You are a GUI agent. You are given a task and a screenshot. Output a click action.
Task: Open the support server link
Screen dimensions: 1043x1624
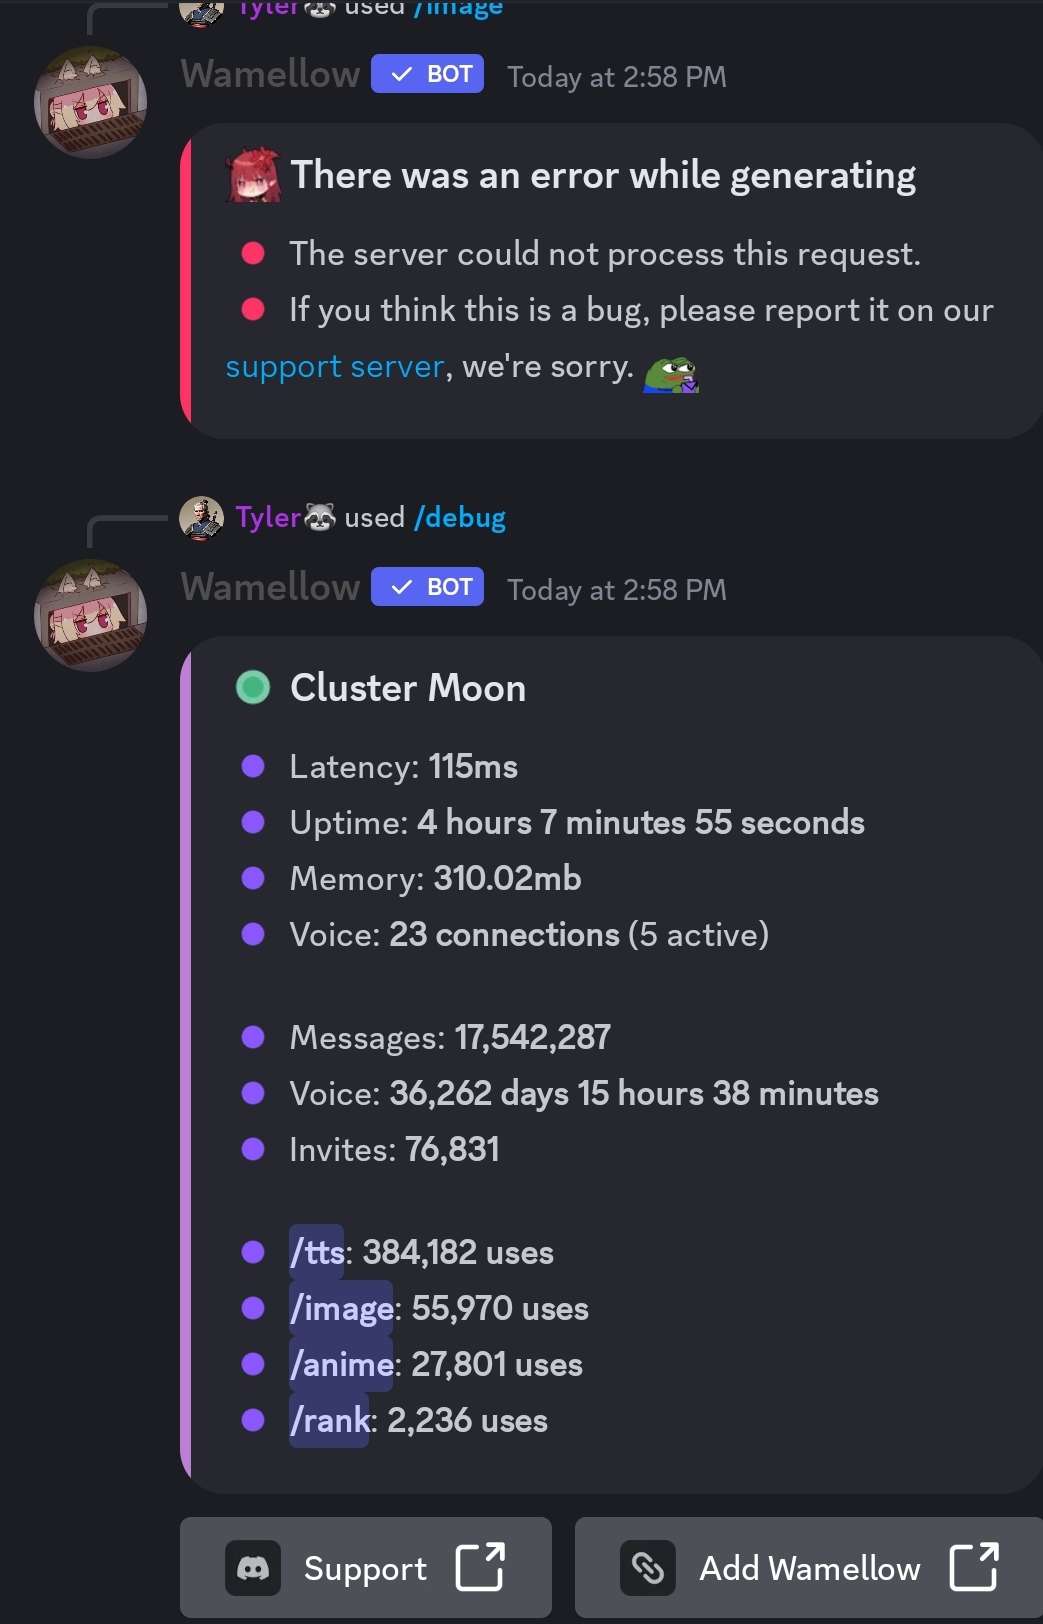click(334, 366)
